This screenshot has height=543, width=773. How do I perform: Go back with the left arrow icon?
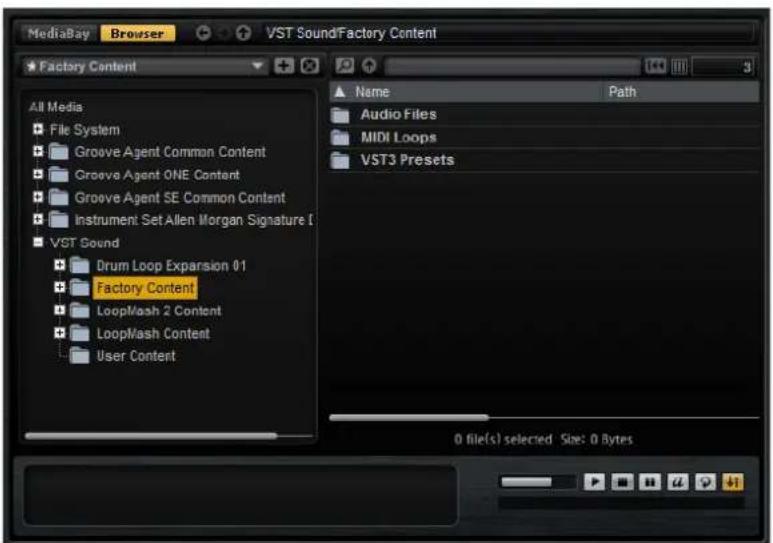point(203,33)
